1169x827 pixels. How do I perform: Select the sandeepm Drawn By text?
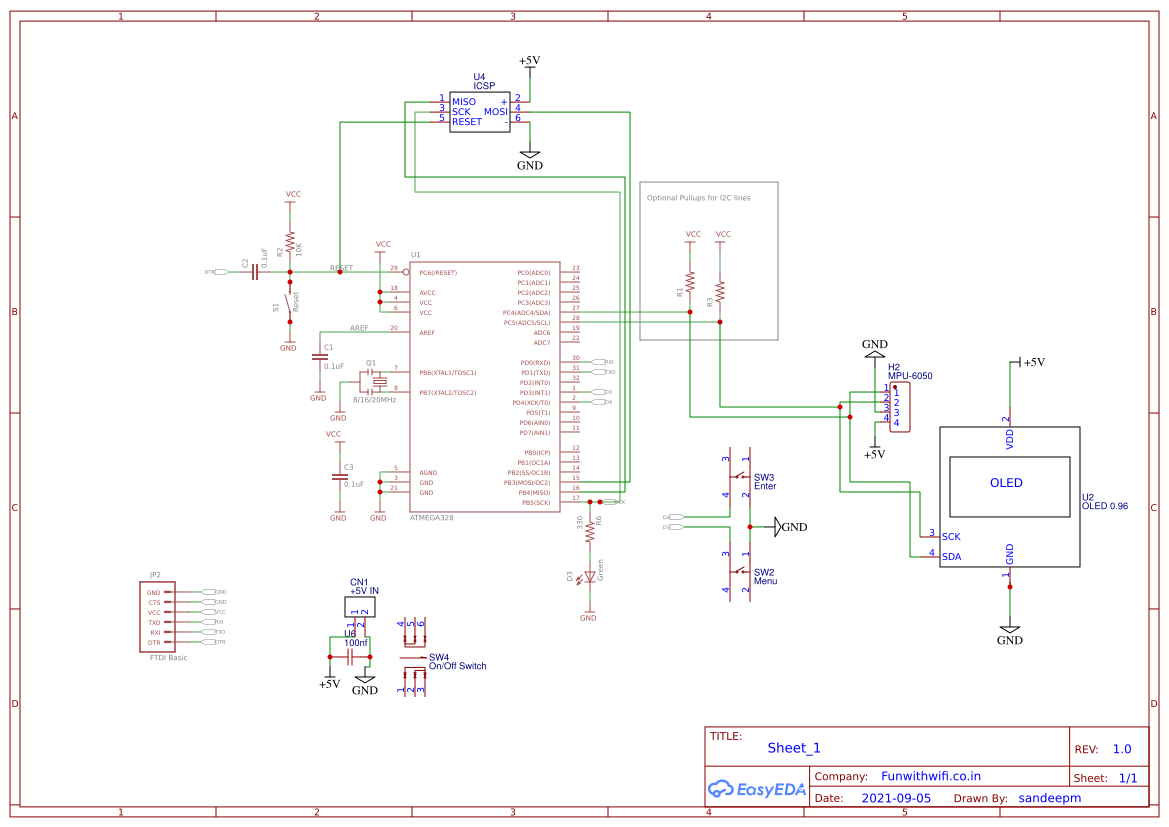pyautogui.click(x=1049, y=798)
